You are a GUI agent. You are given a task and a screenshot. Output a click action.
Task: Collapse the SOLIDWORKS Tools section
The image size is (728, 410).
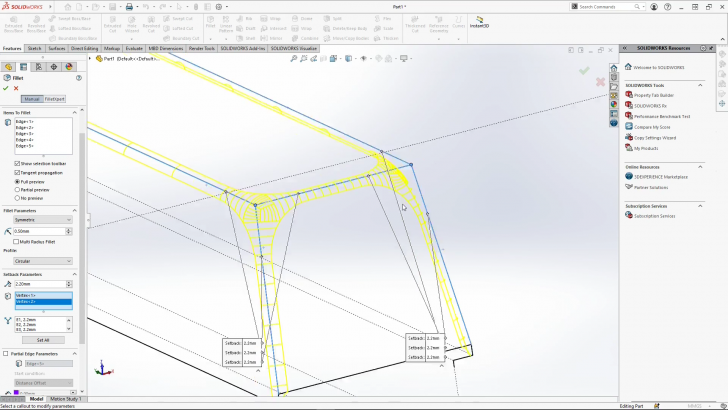[x=700, y=85]
